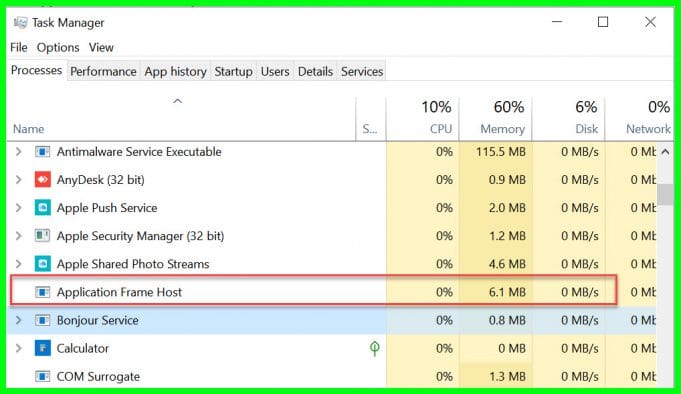Click the 0.8 MB memory value for Bonjour

507,320
